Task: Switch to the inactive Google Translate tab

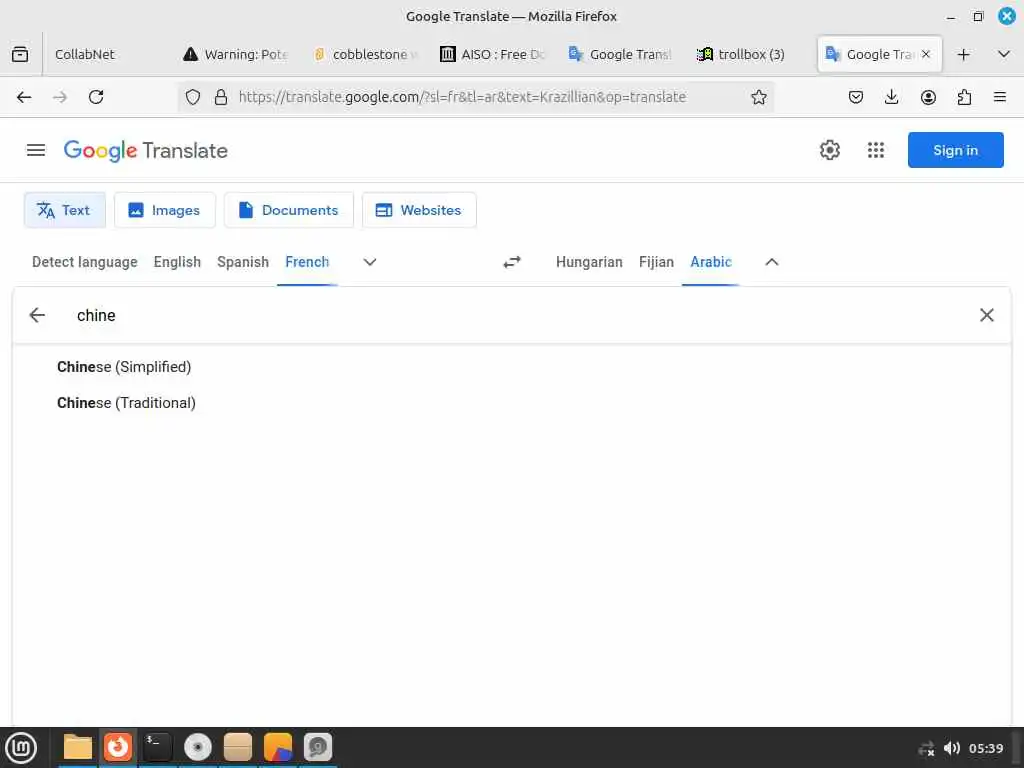Action: pyautogui.click(x=621, y=54)
